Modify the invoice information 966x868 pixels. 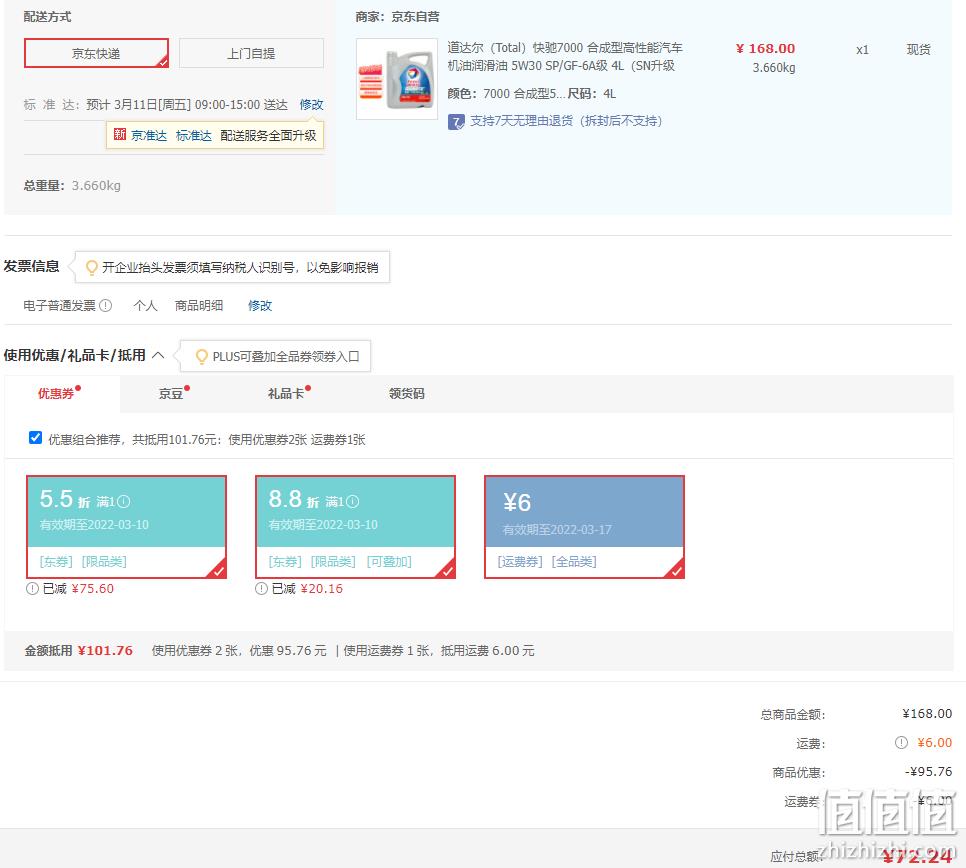(260, 306)
